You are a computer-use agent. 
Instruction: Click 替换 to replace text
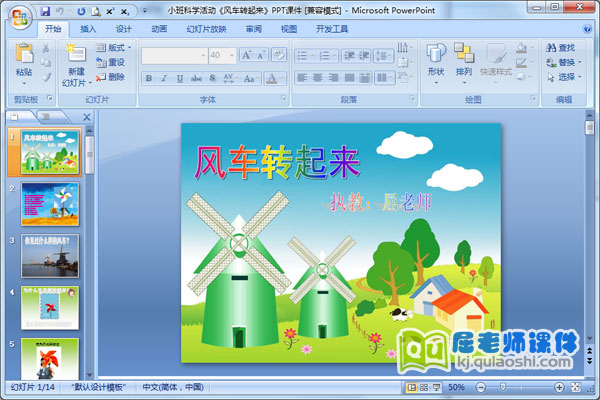tap(564, 62)
